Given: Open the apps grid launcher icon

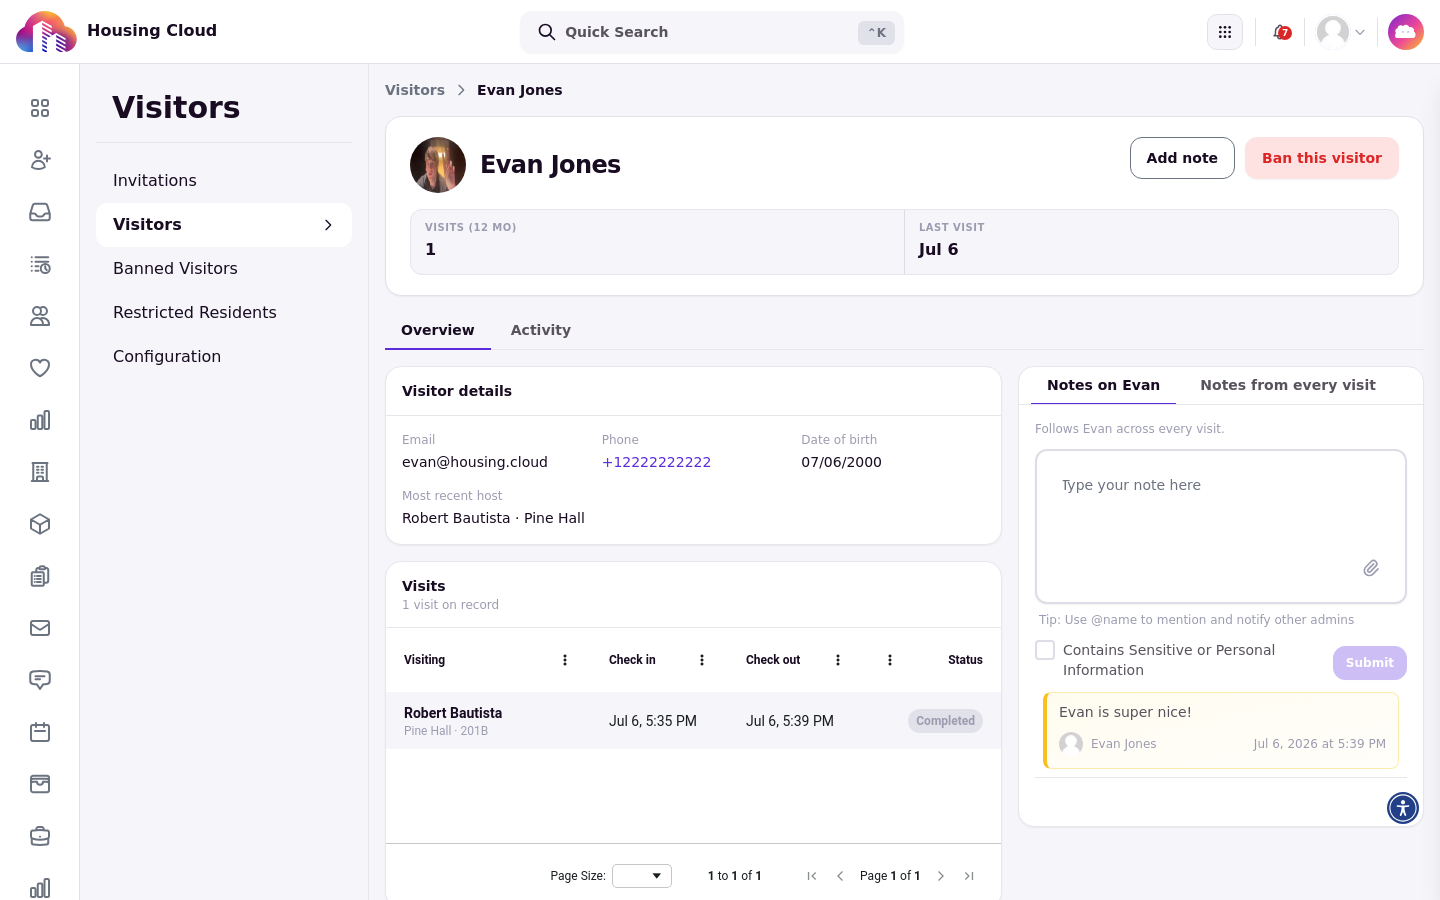Looking at the screenshot, I should coord(1225,32).
